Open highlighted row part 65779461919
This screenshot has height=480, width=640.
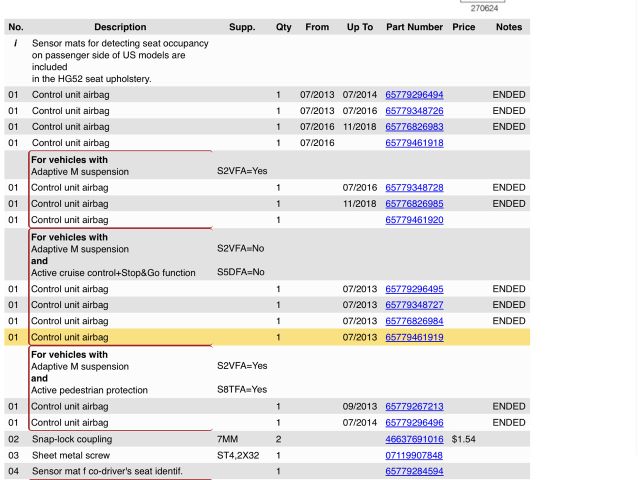coord(414,338)
